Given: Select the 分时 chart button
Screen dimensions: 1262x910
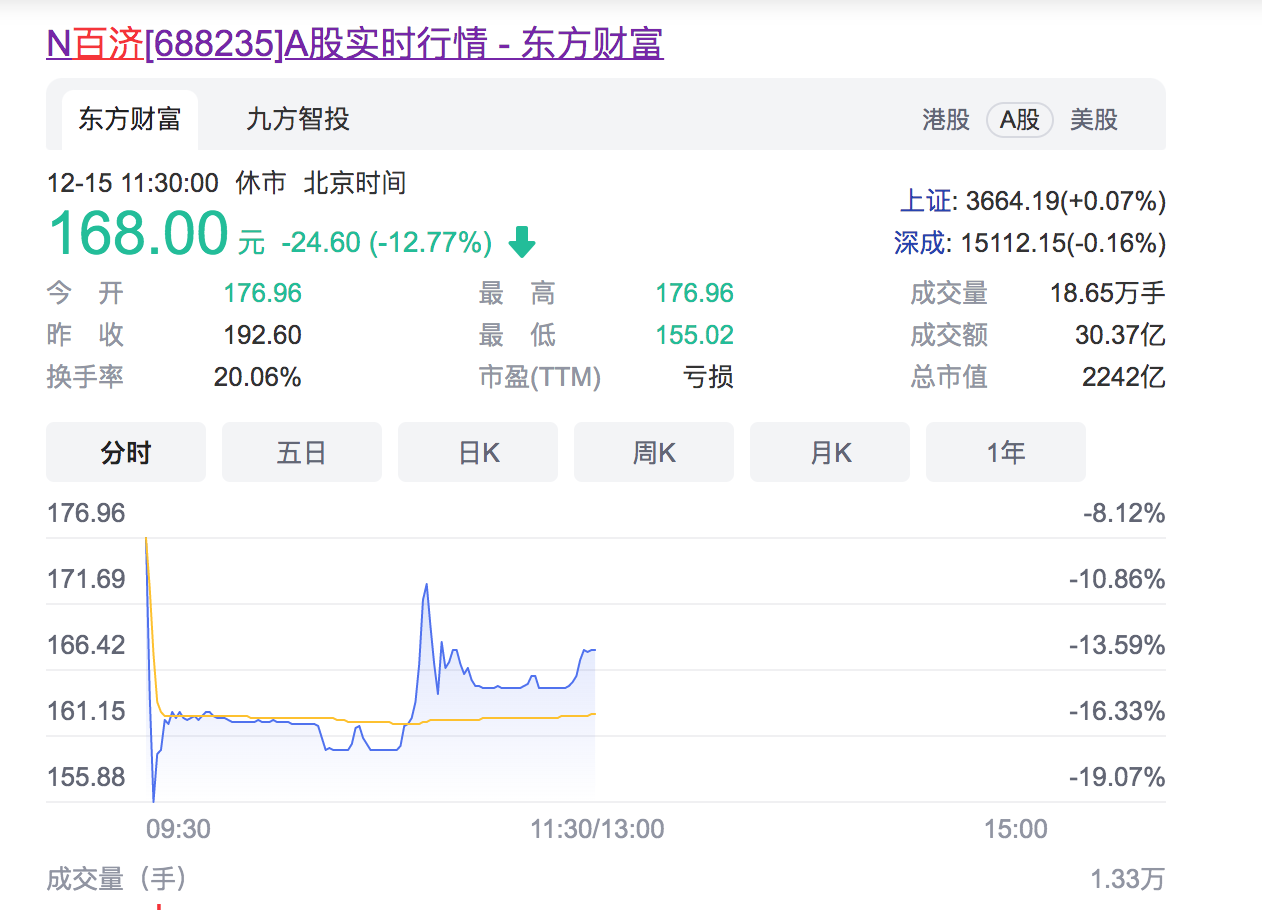Looking at the screenshot, I should point(126,453).
